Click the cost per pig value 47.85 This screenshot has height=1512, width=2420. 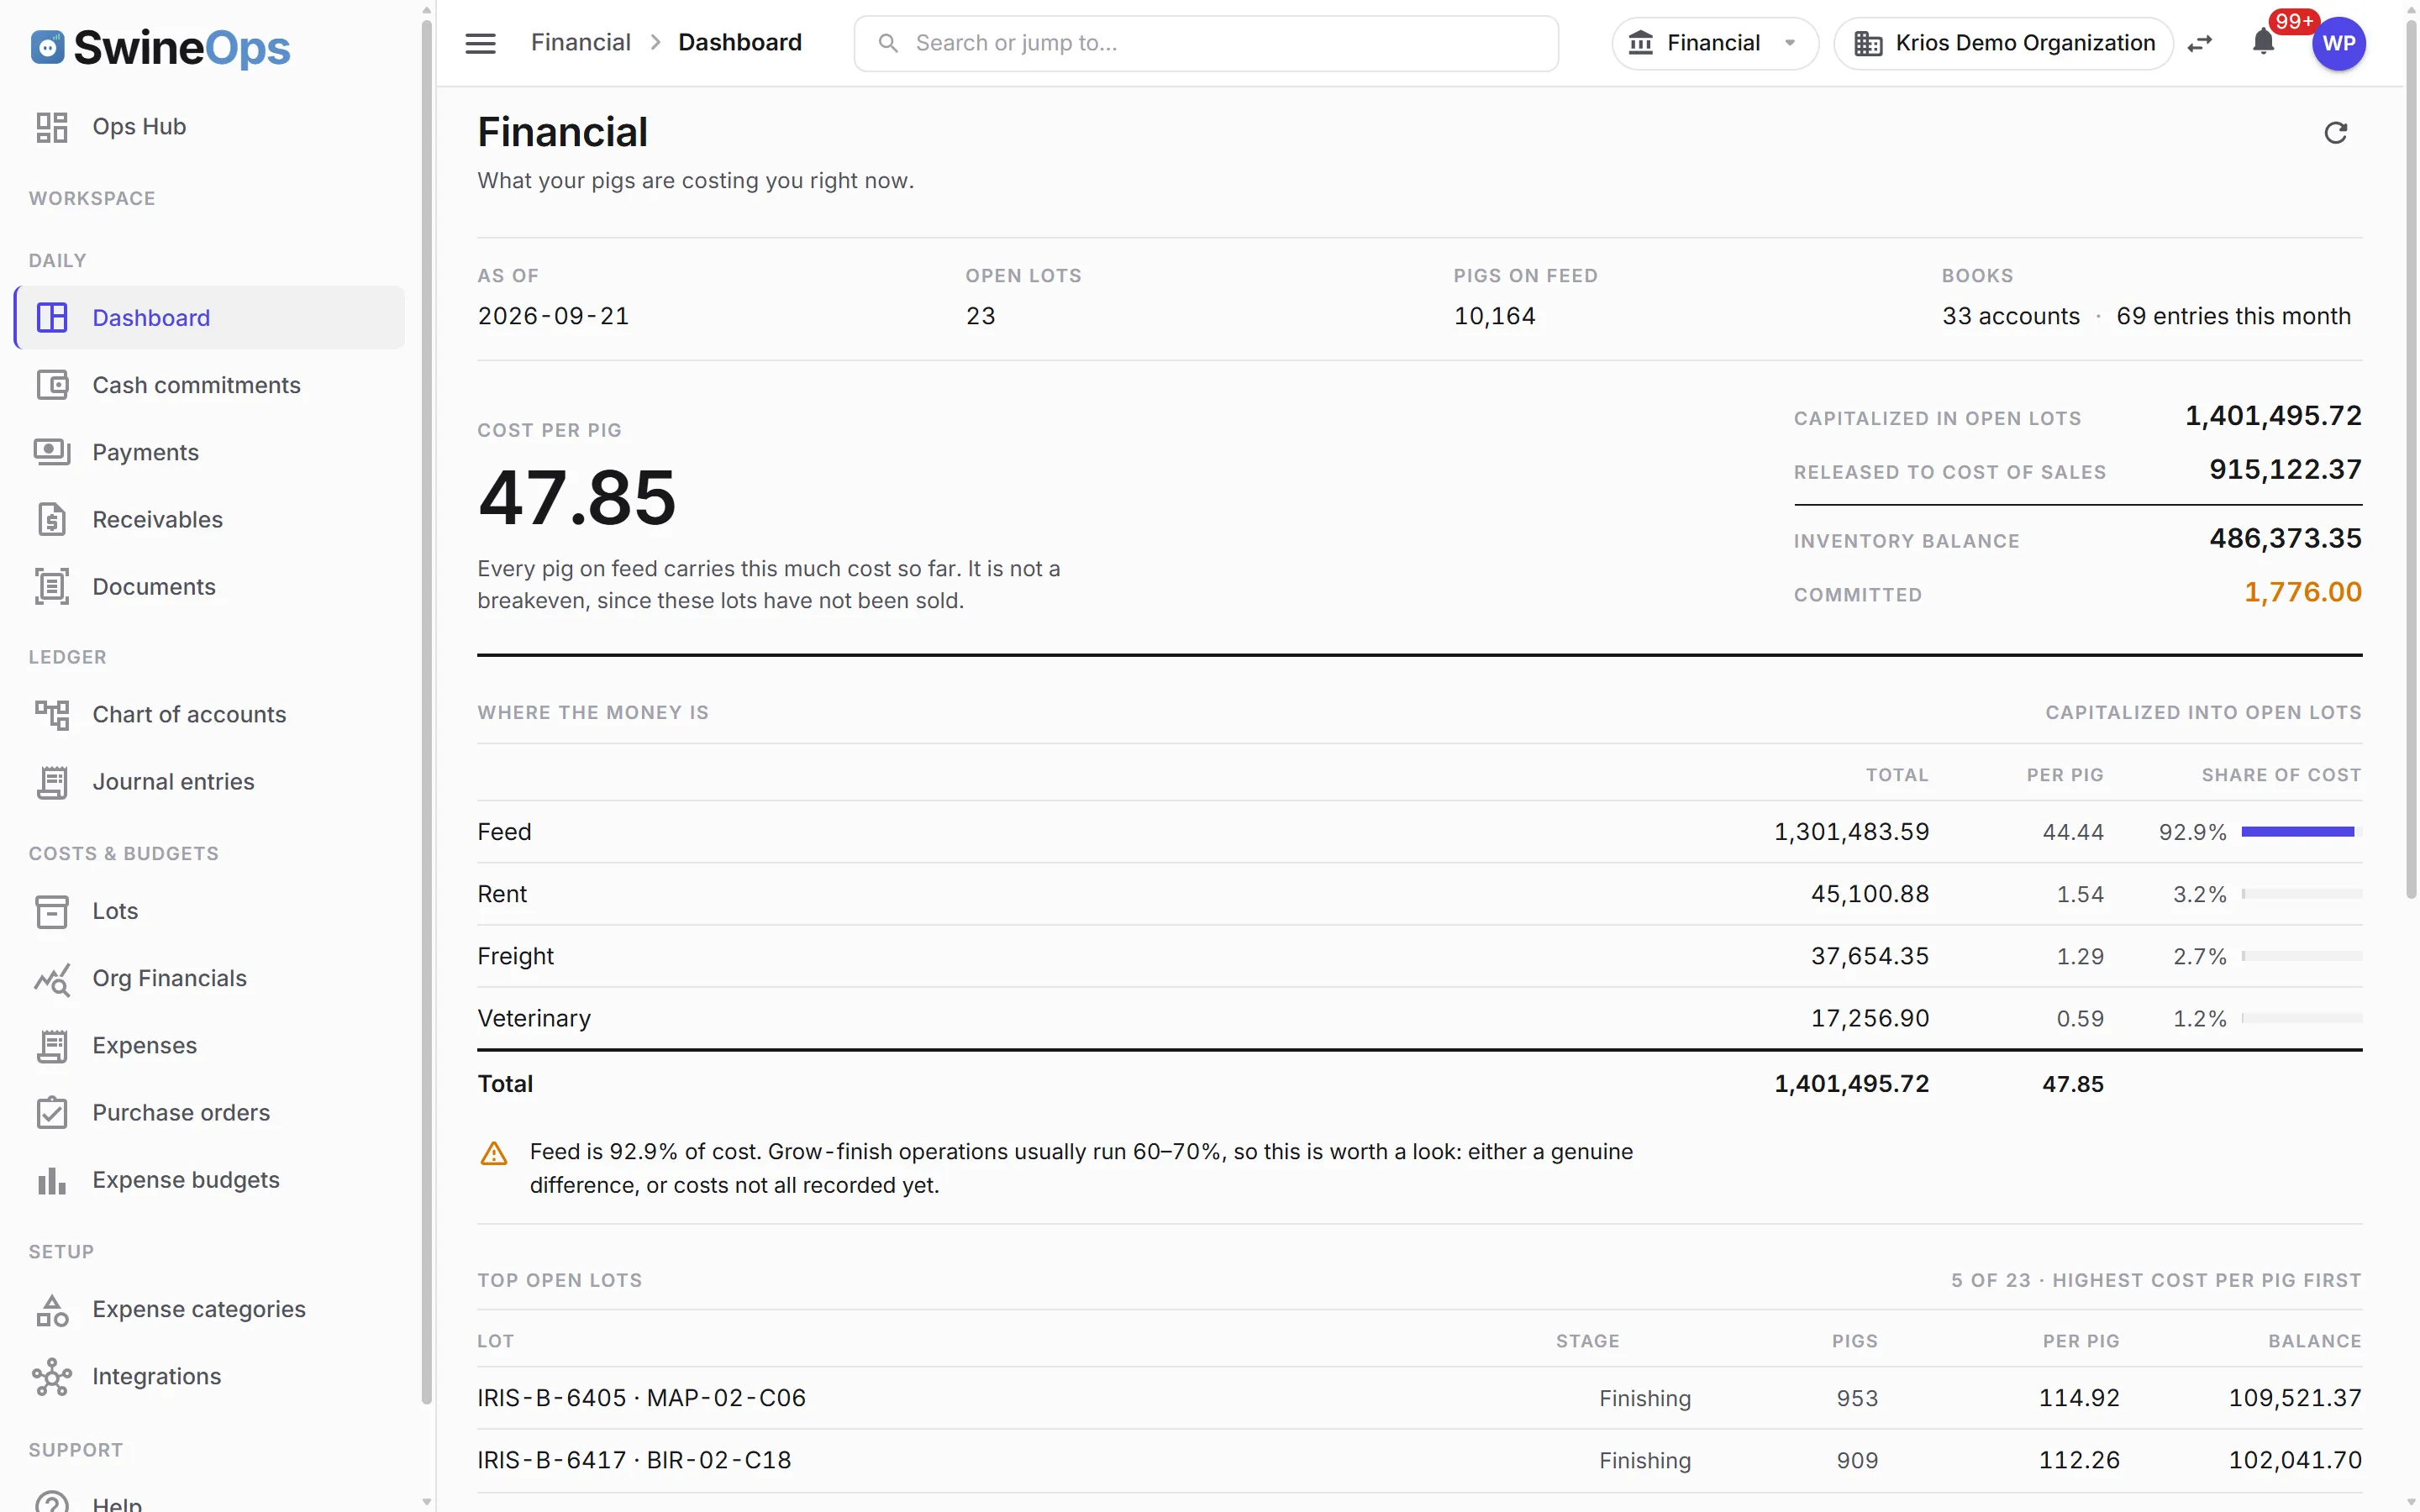pyautogui.click(x=577, y=497)
